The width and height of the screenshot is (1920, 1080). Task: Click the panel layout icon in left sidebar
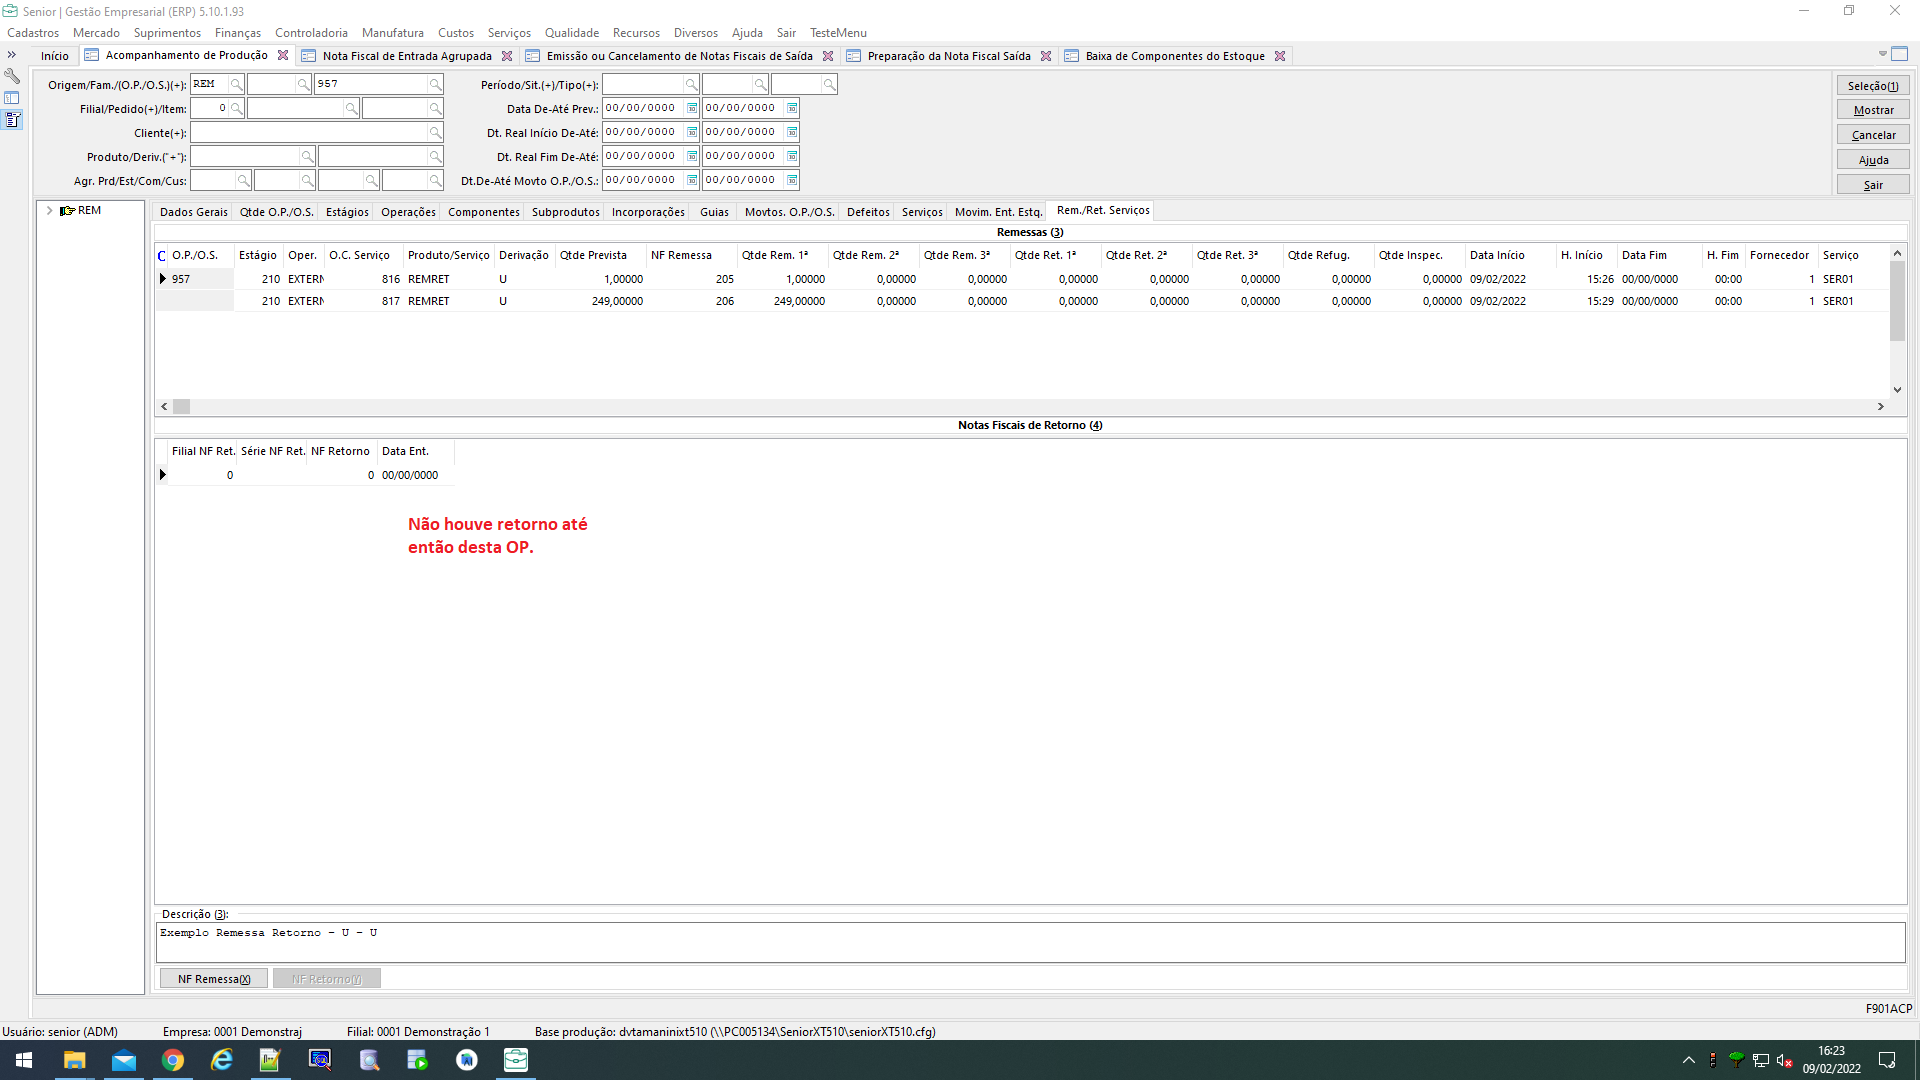point(12,98)
